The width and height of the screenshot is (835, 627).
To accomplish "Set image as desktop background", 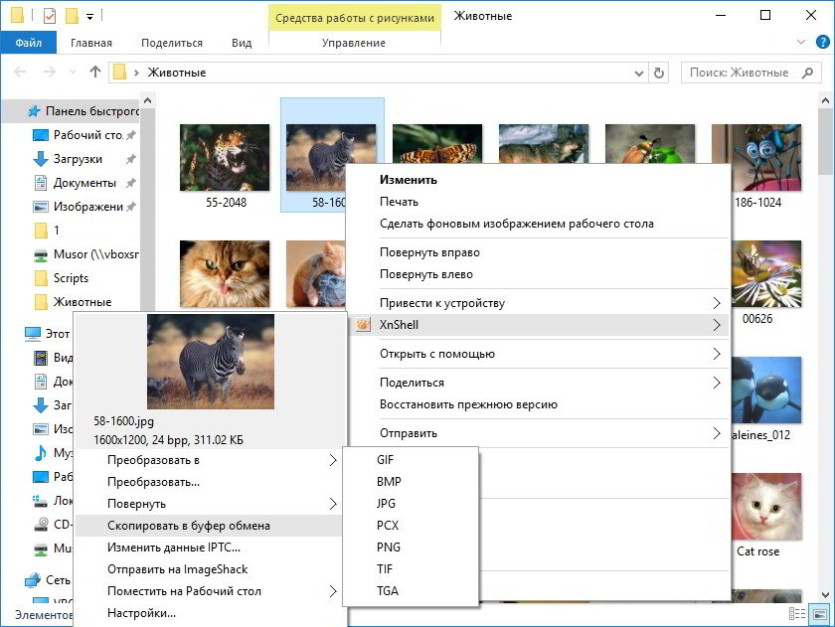I will tap(517, 224).
